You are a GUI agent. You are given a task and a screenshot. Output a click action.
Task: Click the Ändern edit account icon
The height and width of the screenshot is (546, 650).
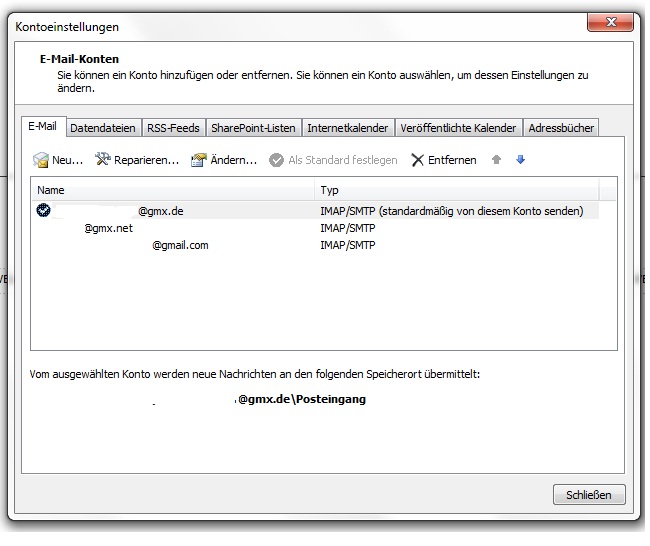(x=199, y=160)
